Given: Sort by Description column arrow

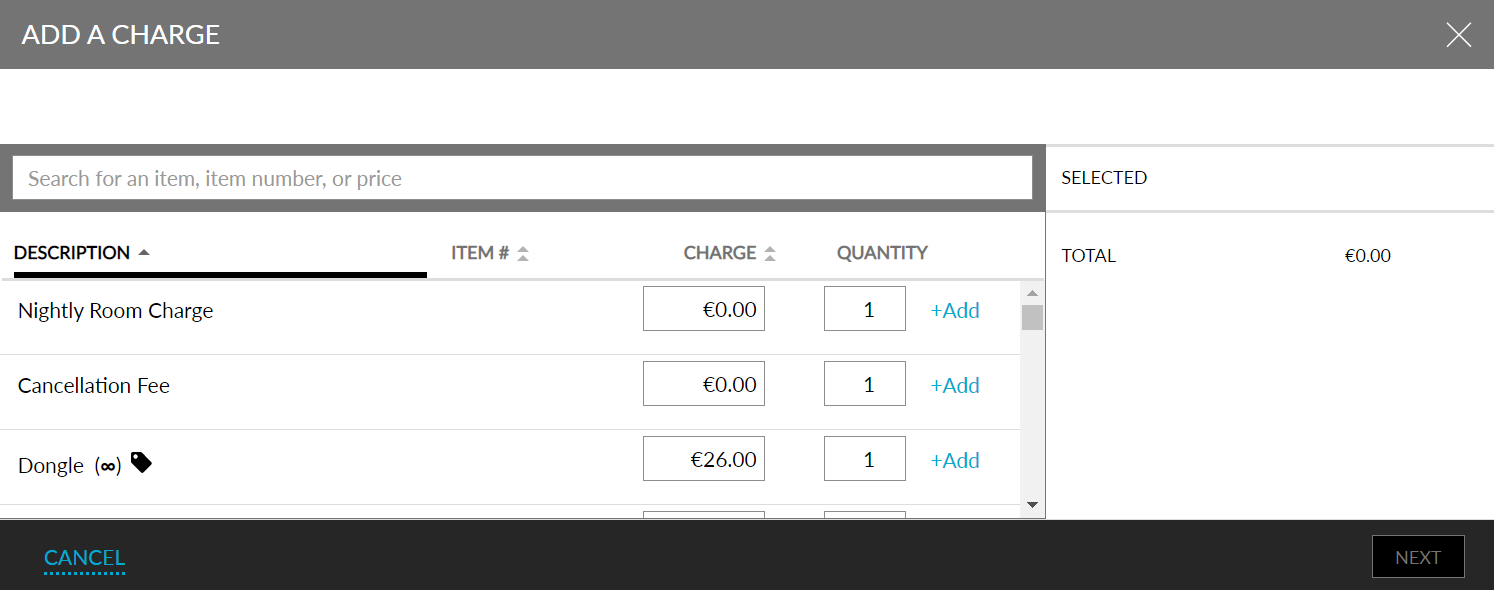Looking at the screenshot, I should coord(144,252).
